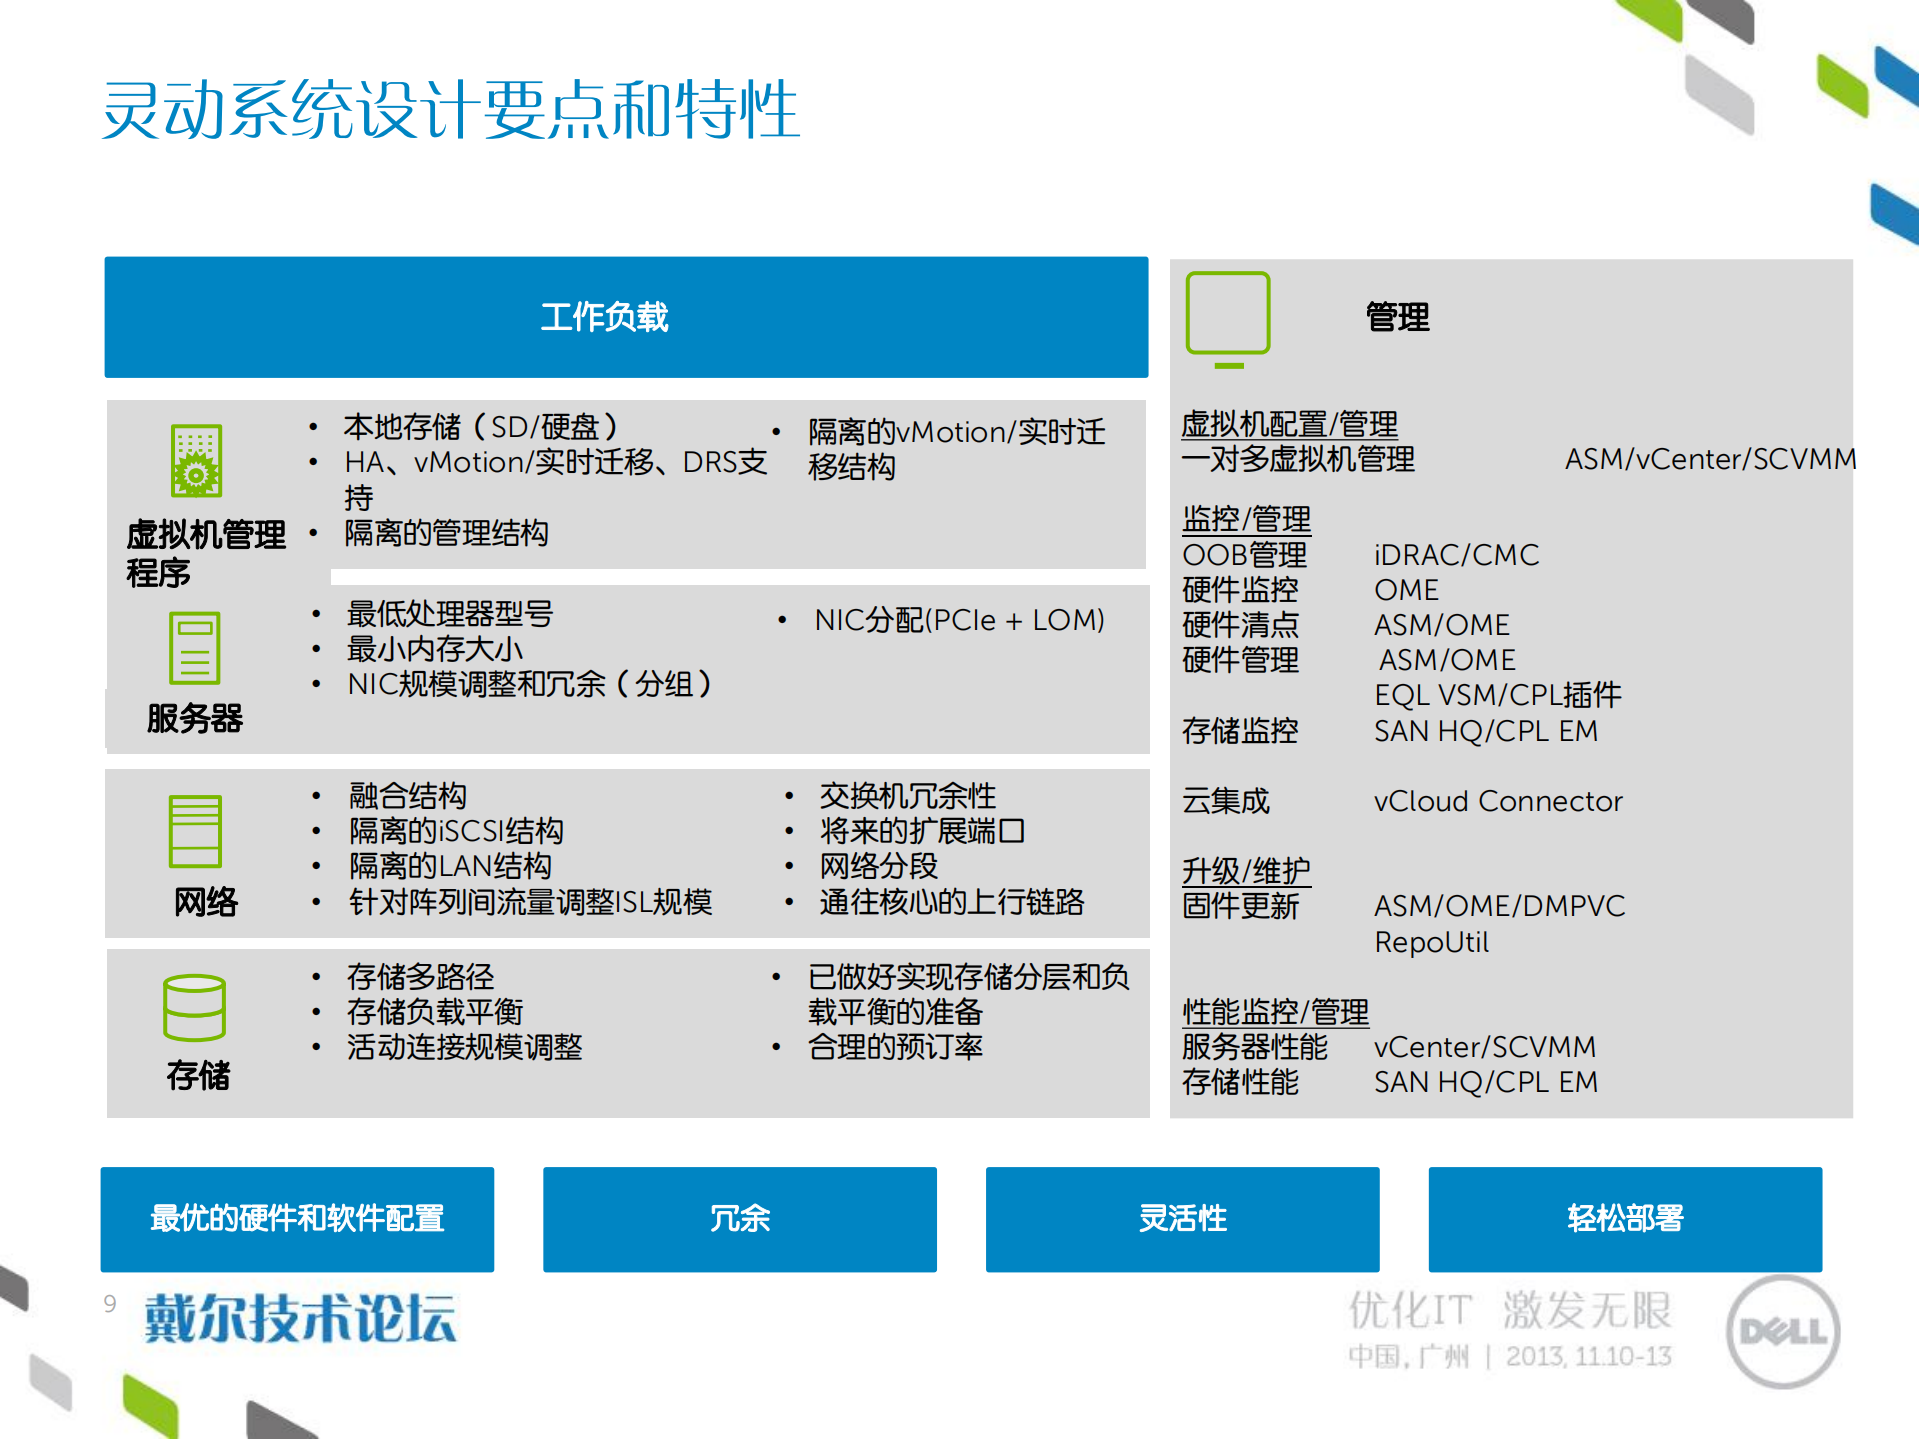Expand the 虚拟机配置/管理 section
This screenshot has width=1919, height=1439.
point(1288,423)
